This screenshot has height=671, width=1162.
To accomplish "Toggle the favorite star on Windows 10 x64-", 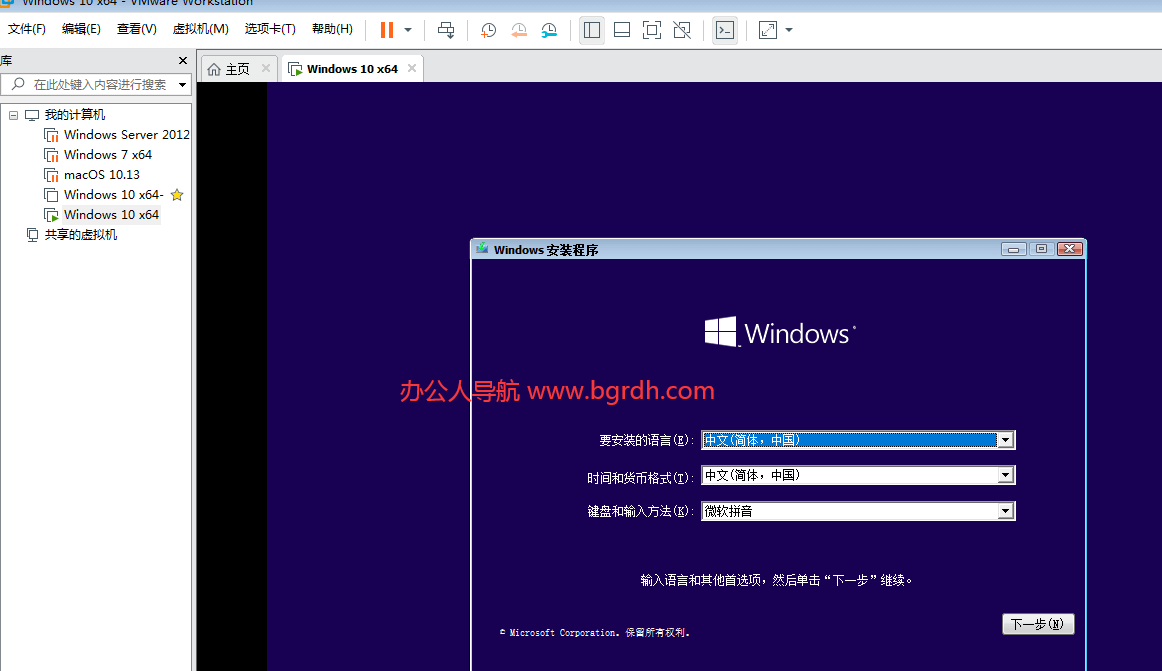I will pyautogui.click(x=177, y=194).
